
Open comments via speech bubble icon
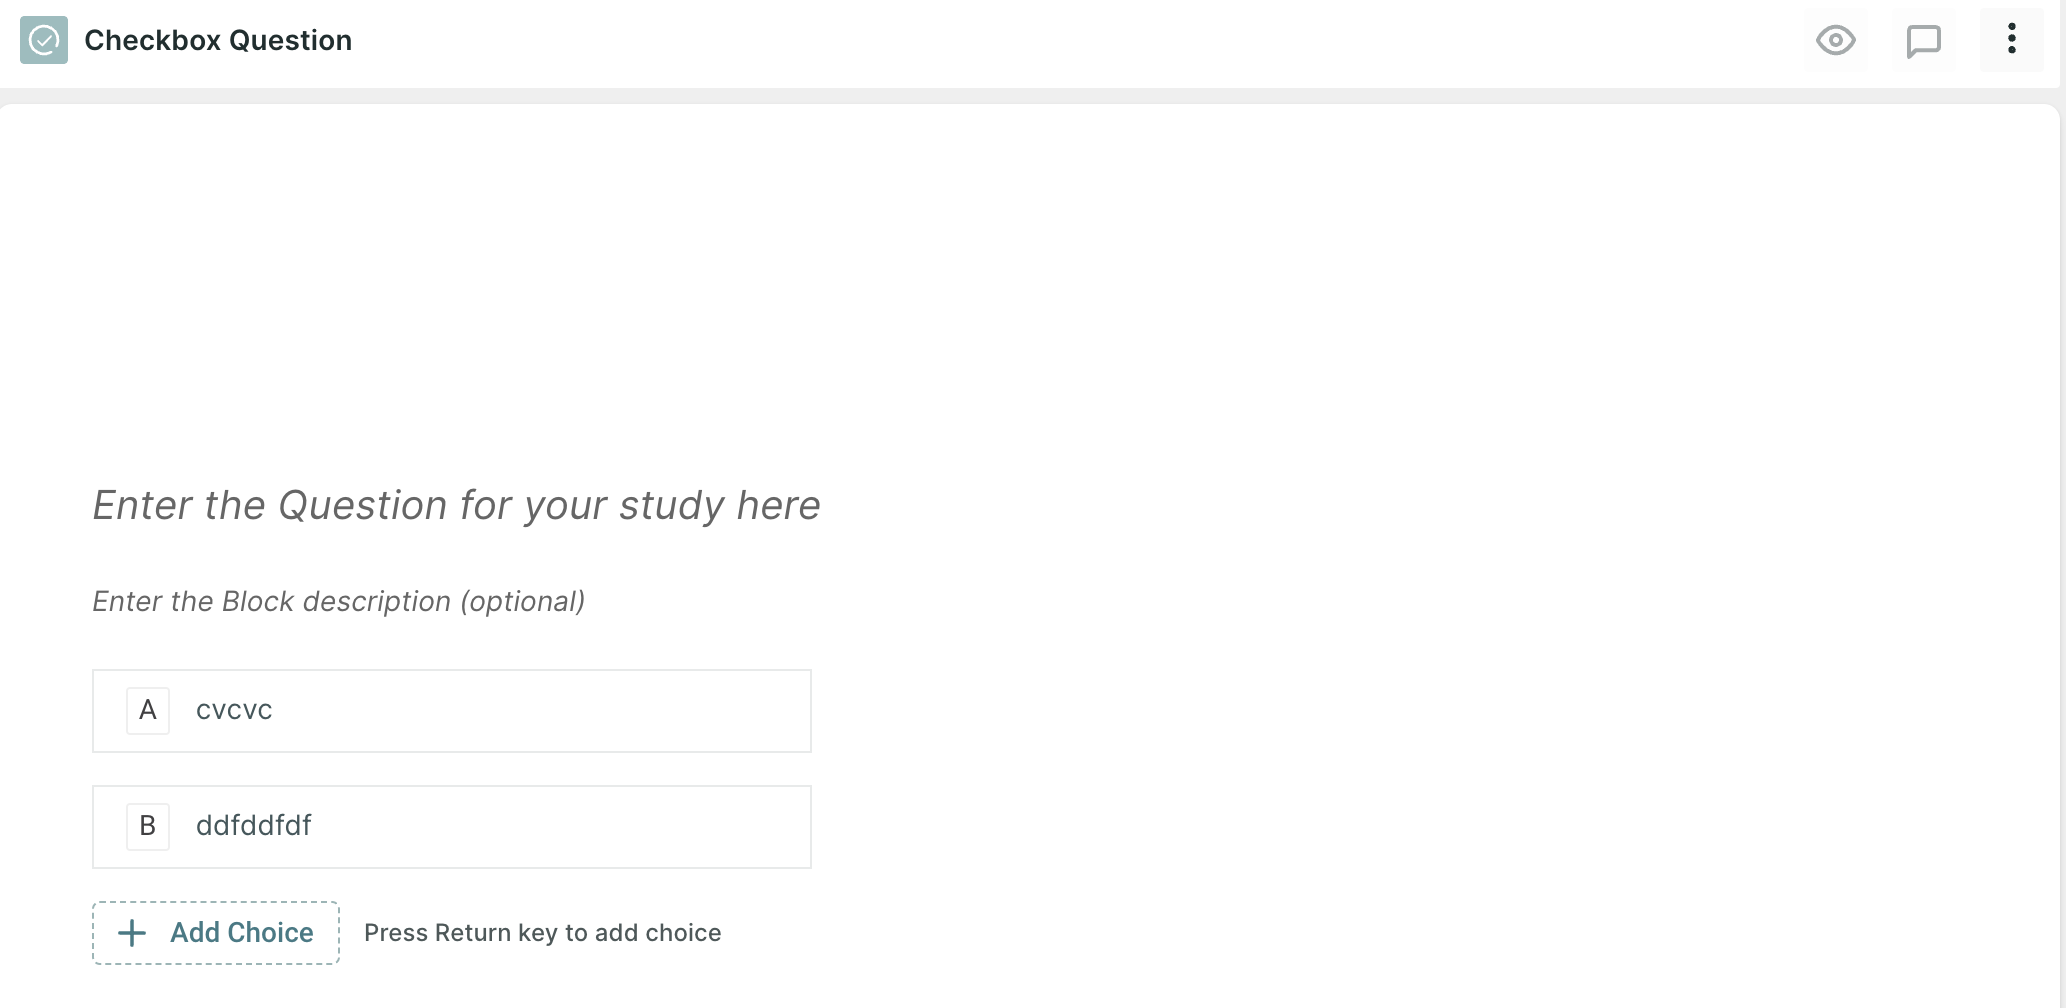click(x=1924, y=40)
